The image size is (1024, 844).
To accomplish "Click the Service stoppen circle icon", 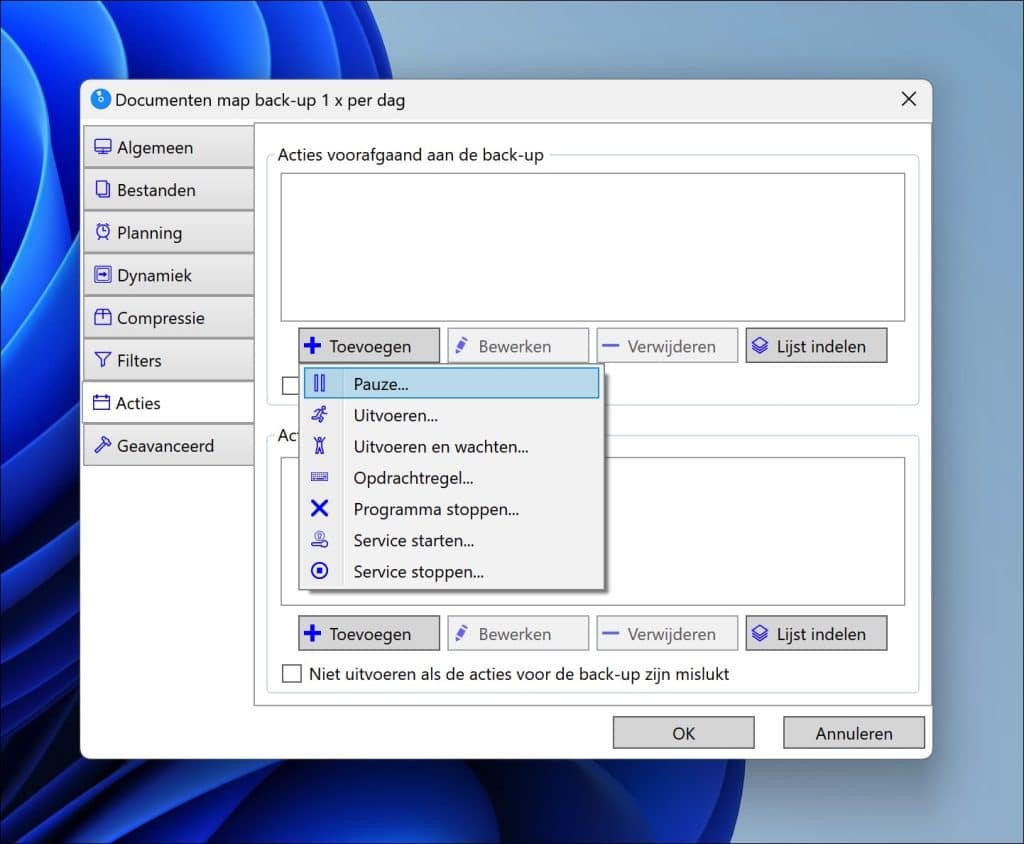I will [x=319, y=571].
